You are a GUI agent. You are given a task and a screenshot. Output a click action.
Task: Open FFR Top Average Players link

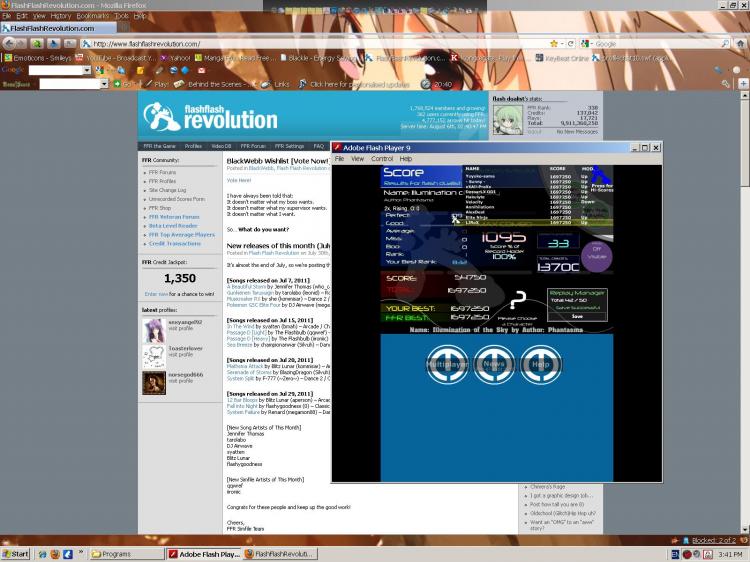181,235
